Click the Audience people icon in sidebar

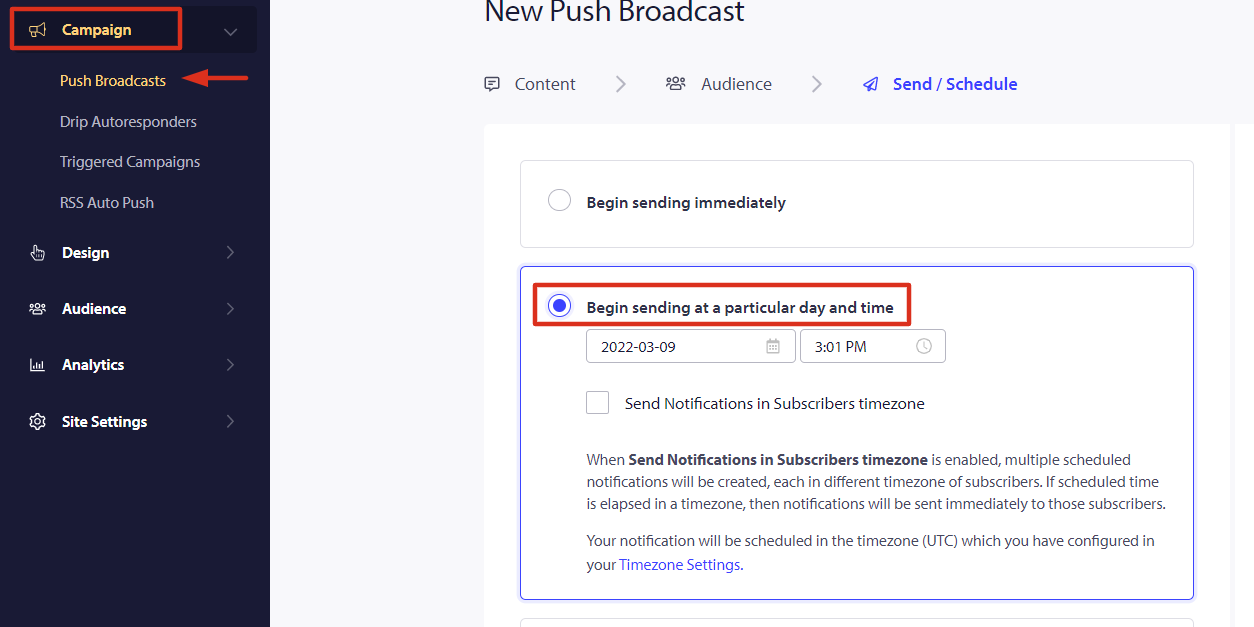coord(38,309)
